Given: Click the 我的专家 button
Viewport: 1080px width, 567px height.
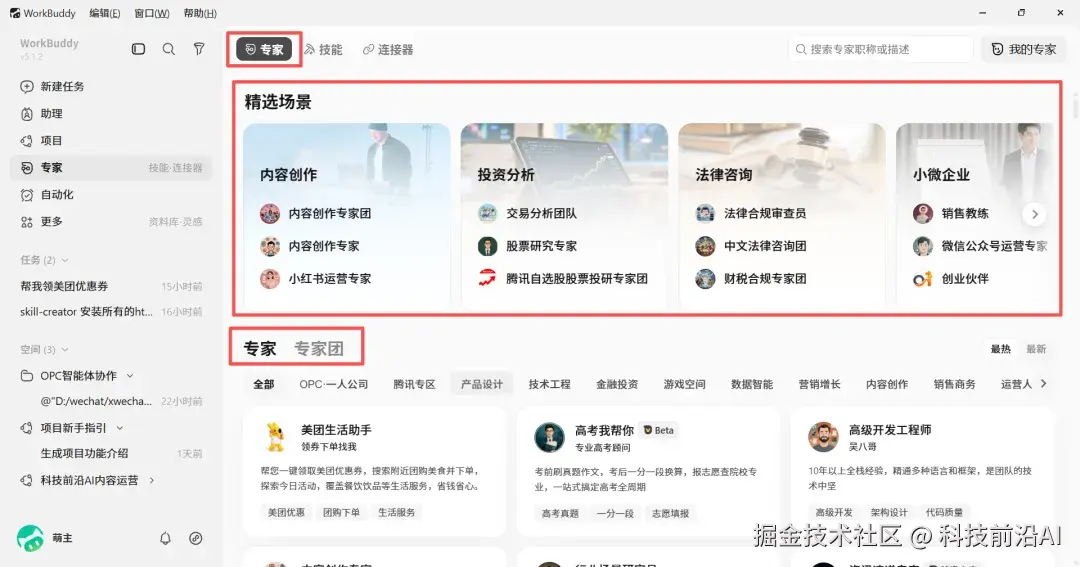Looking at the screenshot, I should [x=1024, y=50].
